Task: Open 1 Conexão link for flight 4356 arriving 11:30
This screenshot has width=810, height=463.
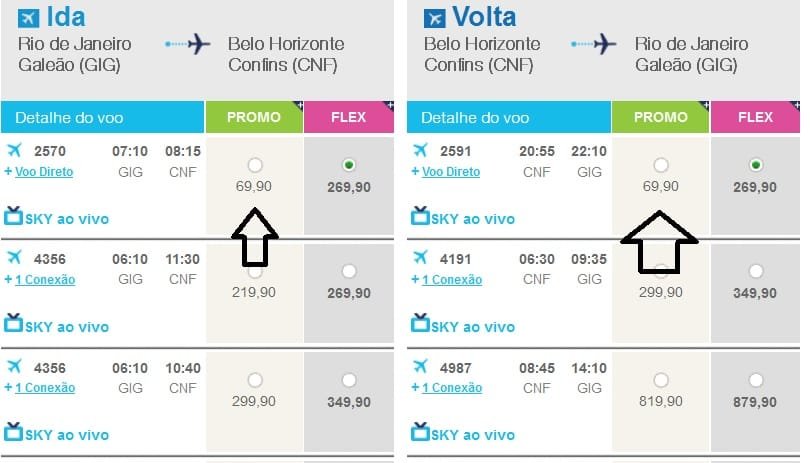Action: click(x=45, y=280)
